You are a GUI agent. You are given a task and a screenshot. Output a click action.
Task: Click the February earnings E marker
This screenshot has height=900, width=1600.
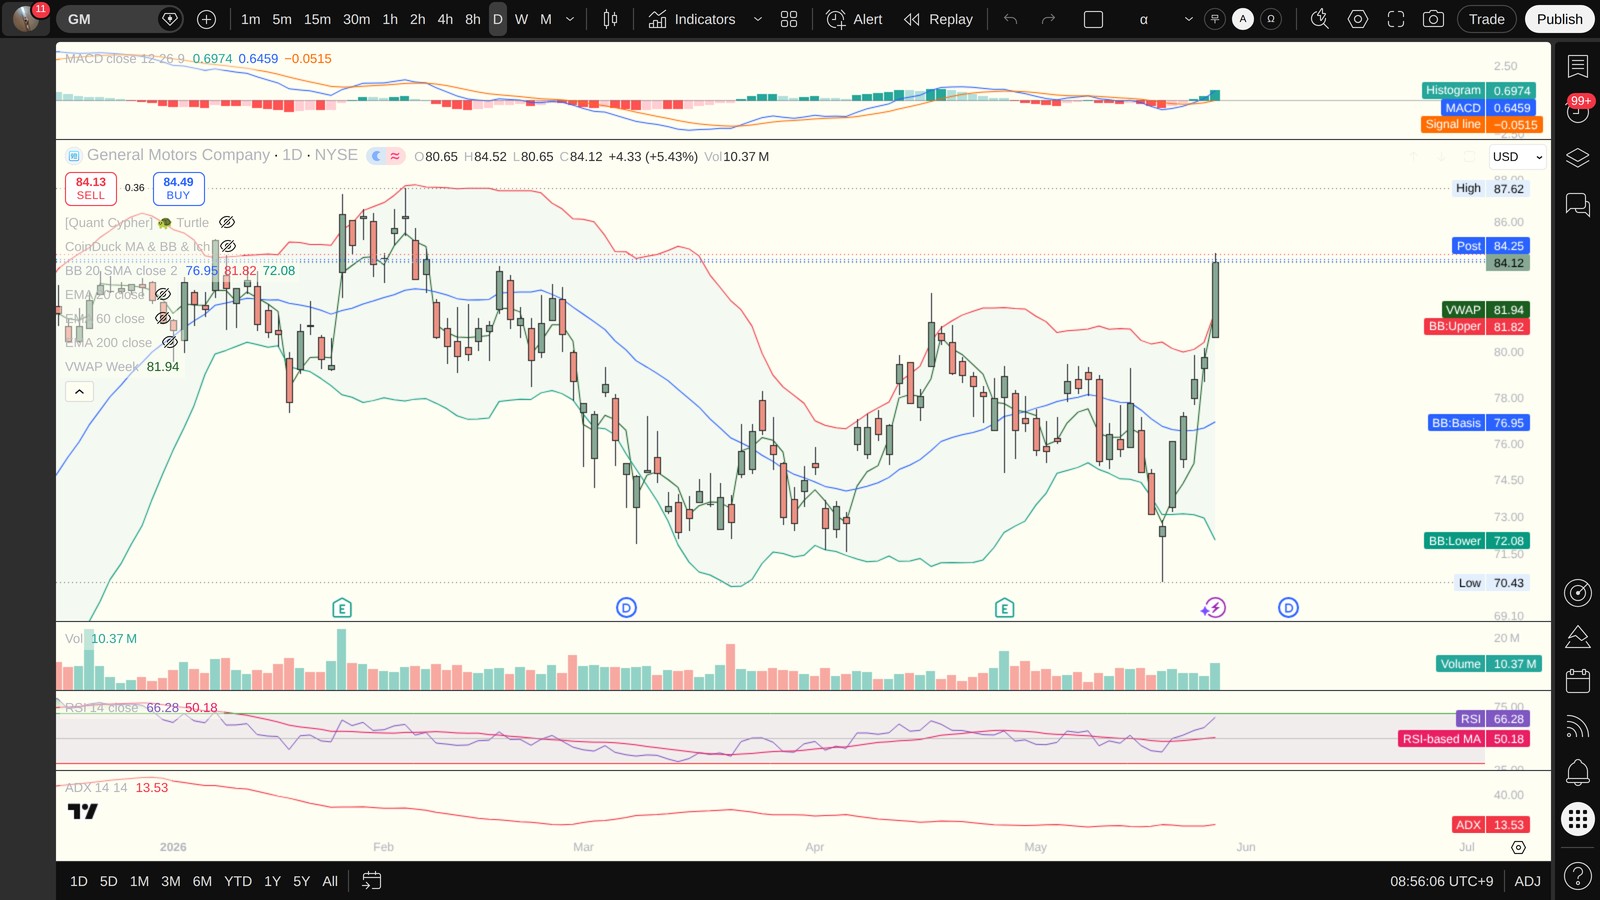point(342,608)
